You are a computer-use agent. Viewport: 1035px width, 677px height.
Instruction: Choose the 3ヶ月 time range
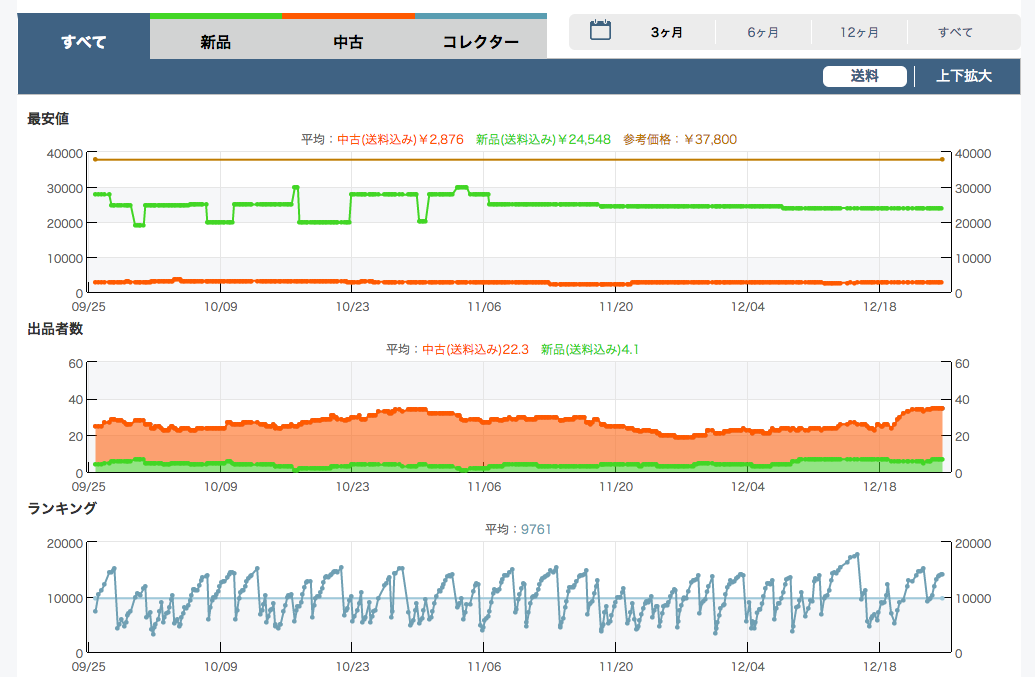[666, 32]
